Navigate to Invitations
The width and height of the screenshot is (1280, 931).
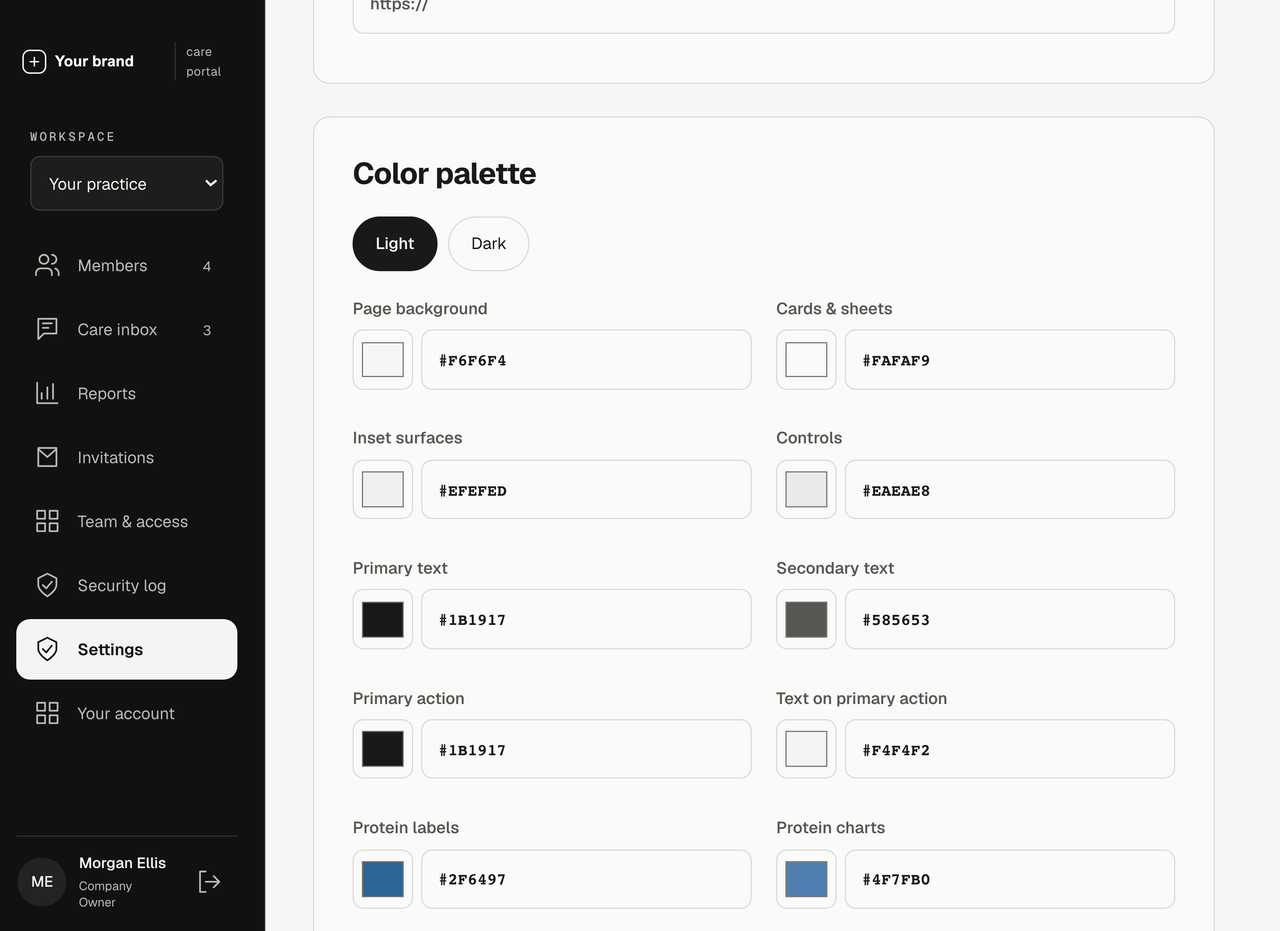127,457
